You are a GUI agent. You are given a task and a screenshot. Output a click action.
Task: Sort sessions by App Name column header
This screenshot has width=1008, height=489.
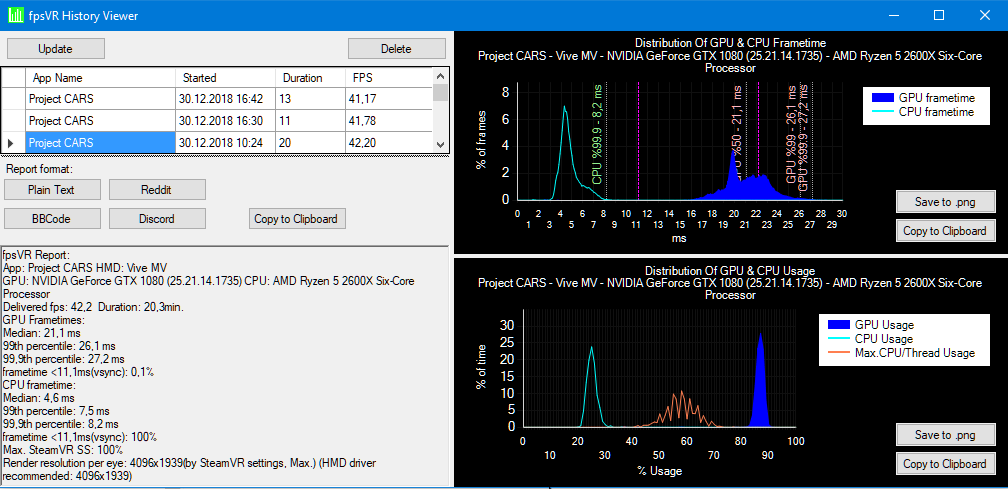(x=100, y=78)
